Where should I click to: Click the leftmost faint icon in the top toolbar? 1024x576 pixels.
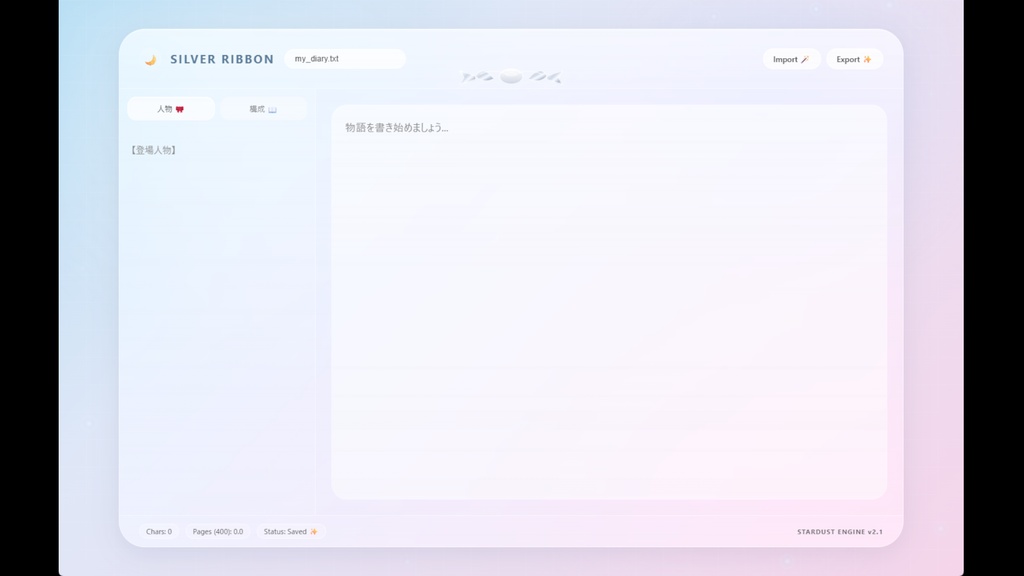pyautogui.click(x=468, y=76)
